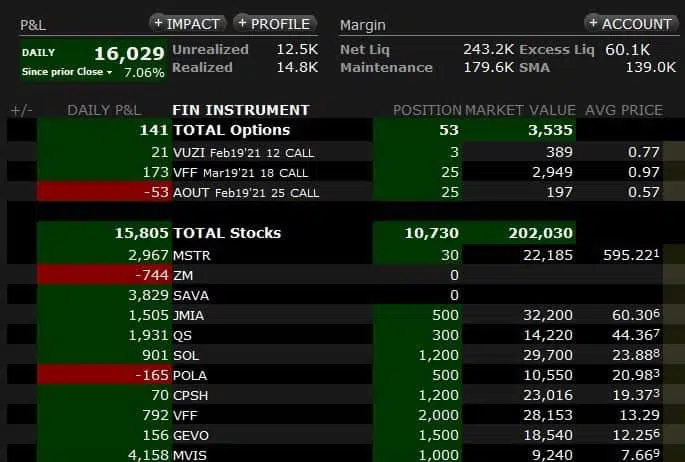Click JMIA market value 32,200
The width and height of the screenshot is (685, 462).
(x=548, y=315)
